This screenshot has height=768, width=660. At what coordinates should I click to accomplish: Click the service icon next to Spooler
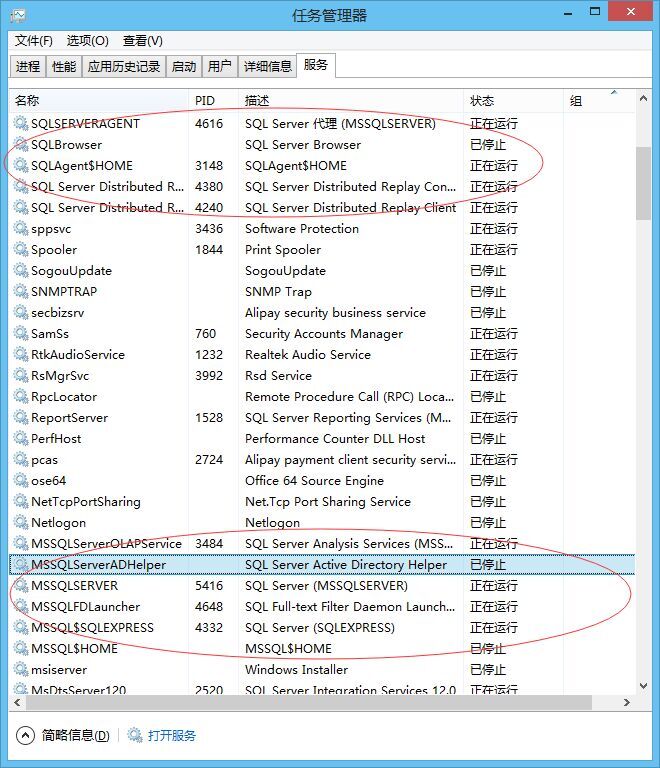(21, 250)
